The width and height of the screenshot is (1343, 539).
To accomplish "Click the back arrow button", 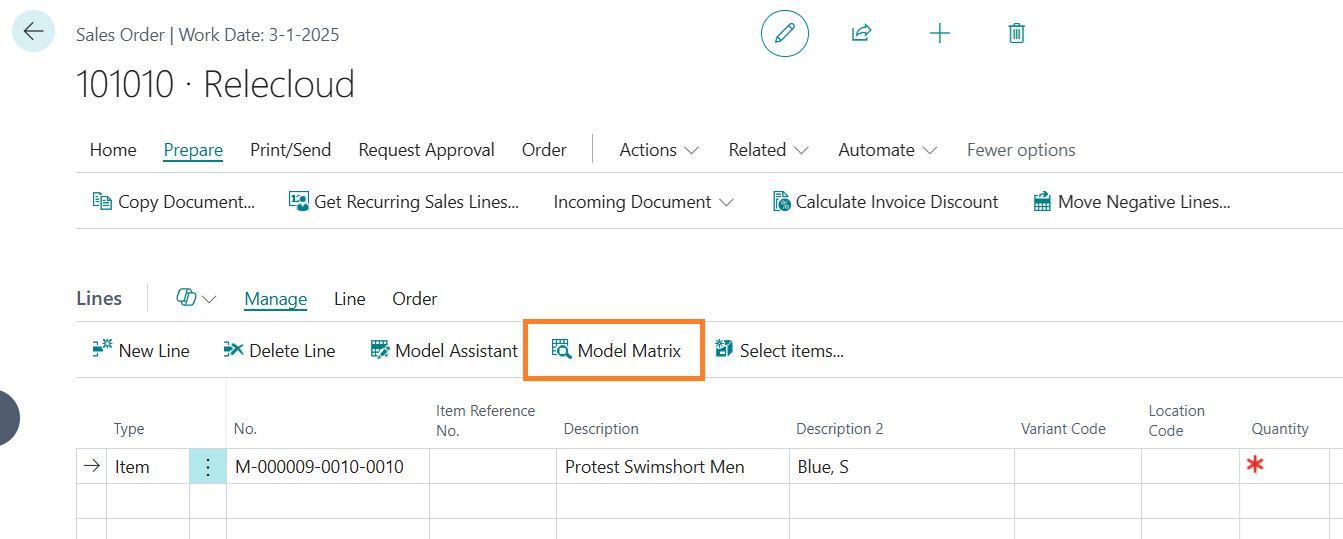I will (x=33, y=31).
